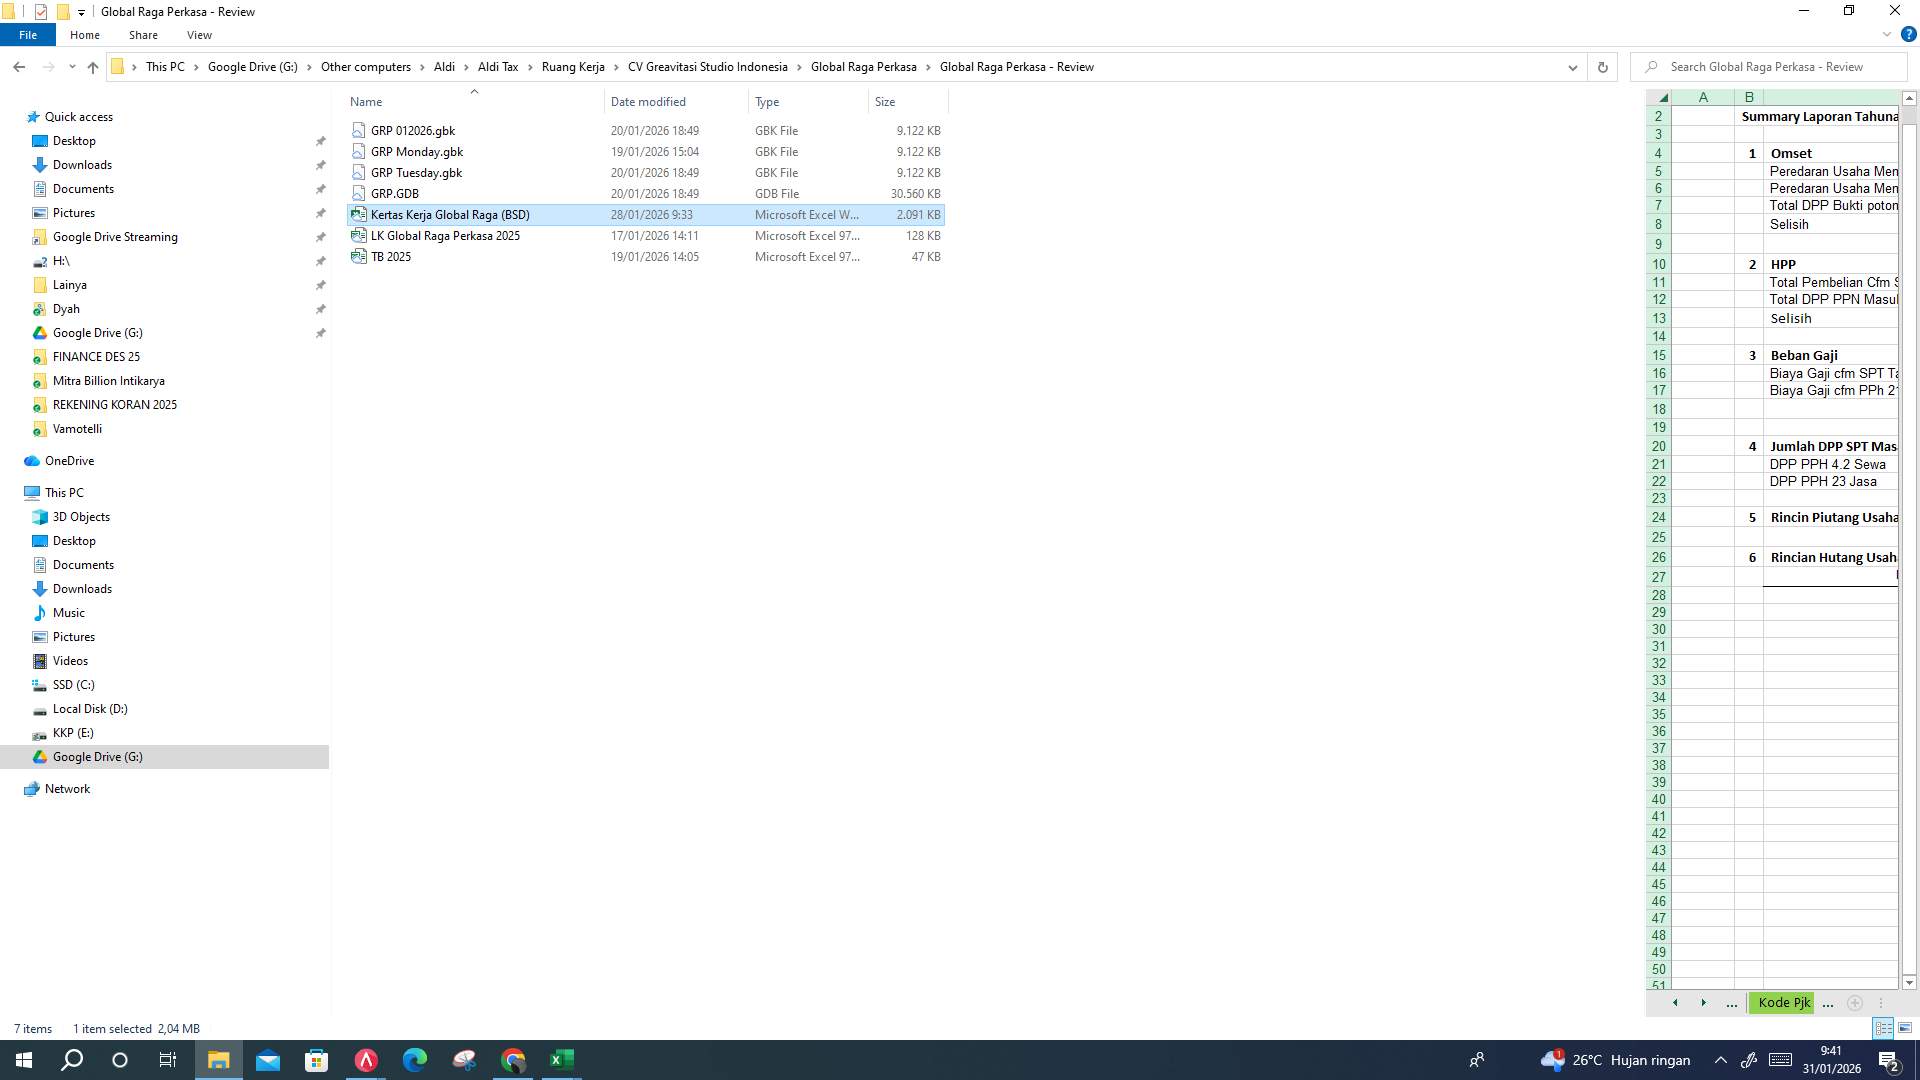Launch Microsoft Edge from the taskbar
Image resolution: width=1920 pixels, height=1080 pixels.
click(415, 1059)
